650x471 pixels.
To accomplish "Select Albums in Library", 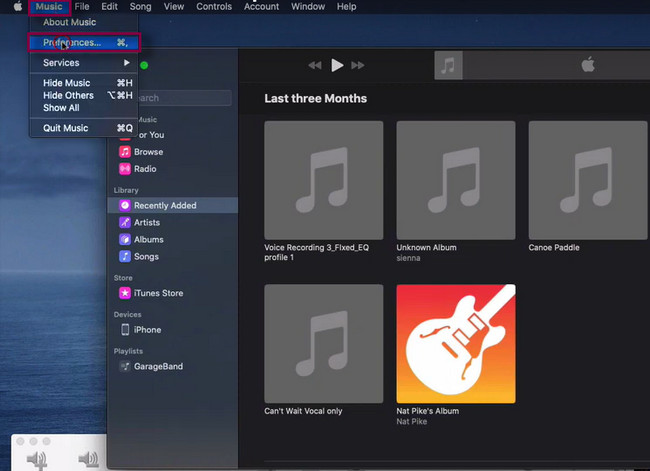I will click(x=172, y=239).
